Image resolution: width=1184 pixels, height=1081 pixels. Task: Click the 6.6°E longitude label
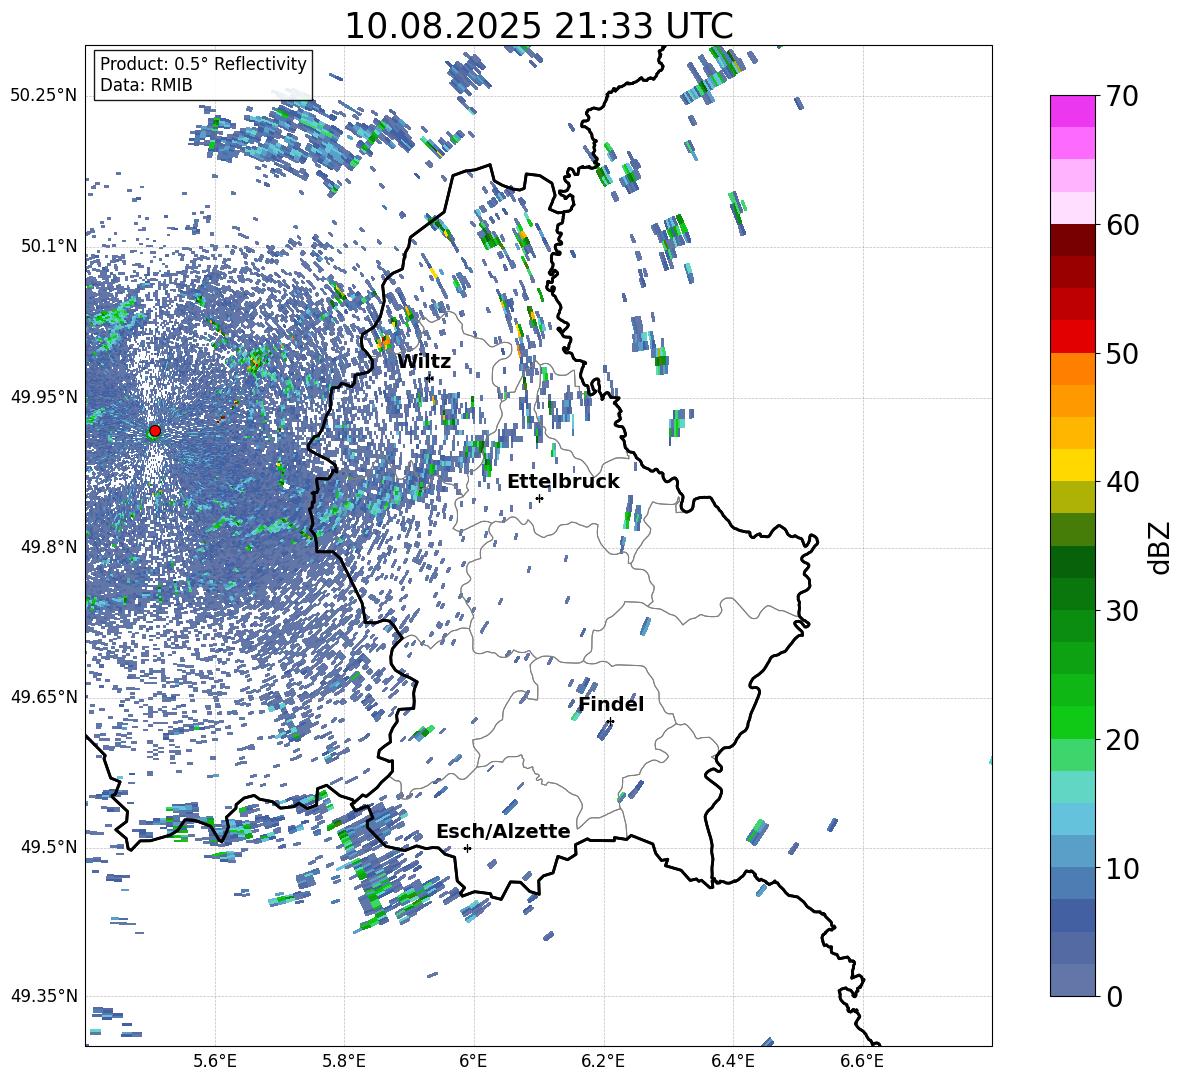(862, 1061)
